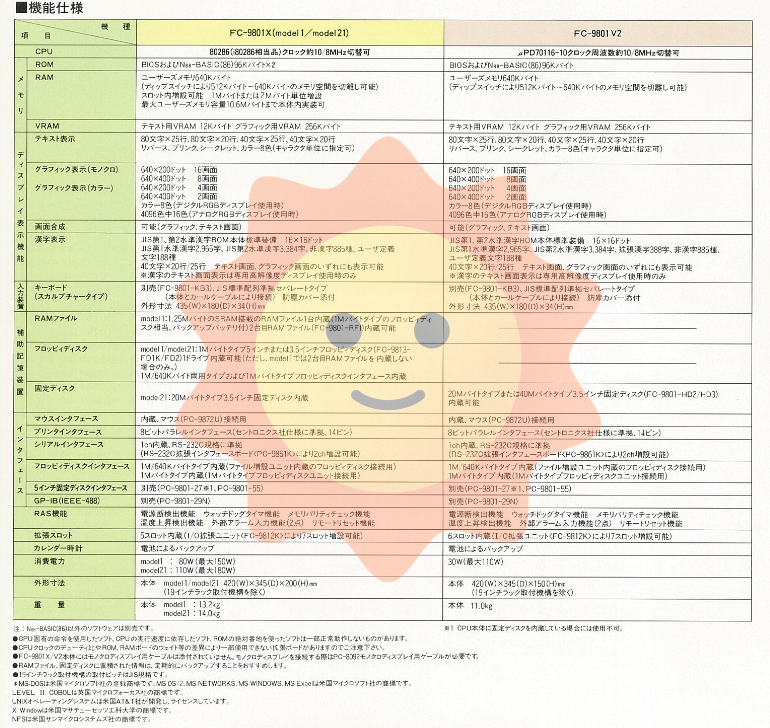Image resolution: width=770 pixels, height=728 pixels.
Task: Click the 重量 row label
Action: click(48, 605)
